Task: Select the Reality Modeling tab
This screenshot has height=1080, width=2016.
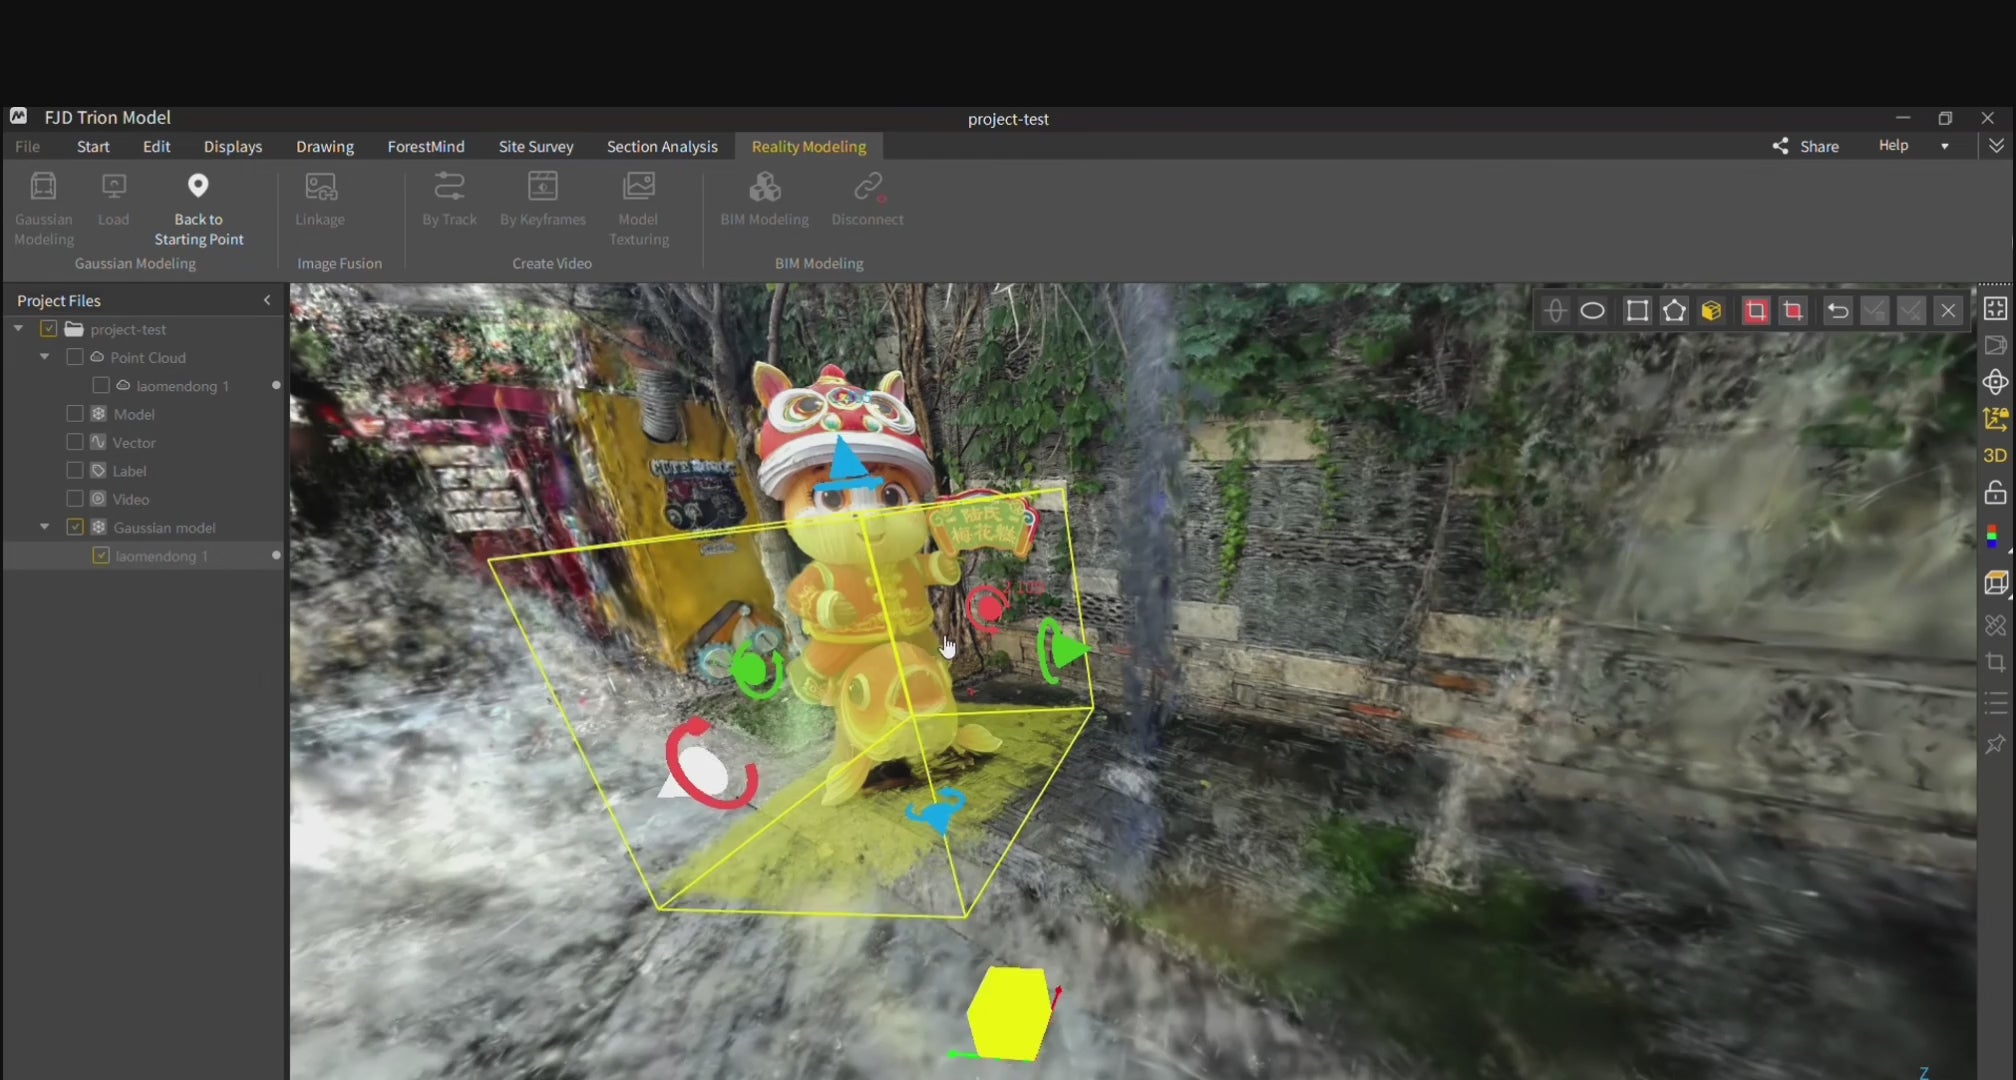Action: [809, 146]
